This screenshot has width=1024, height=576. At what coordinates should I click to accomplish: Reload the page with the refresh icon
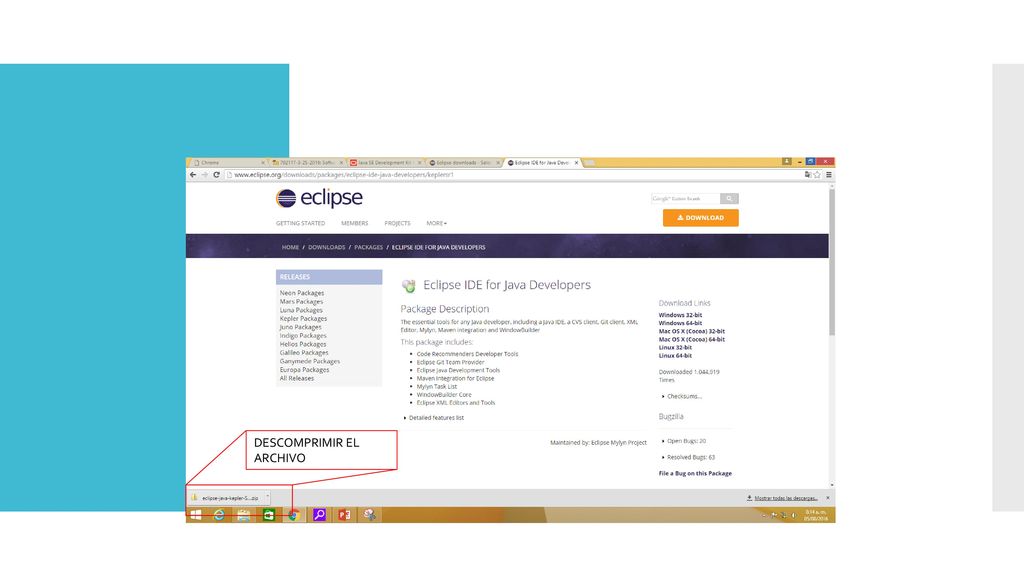tap(216, 175)
